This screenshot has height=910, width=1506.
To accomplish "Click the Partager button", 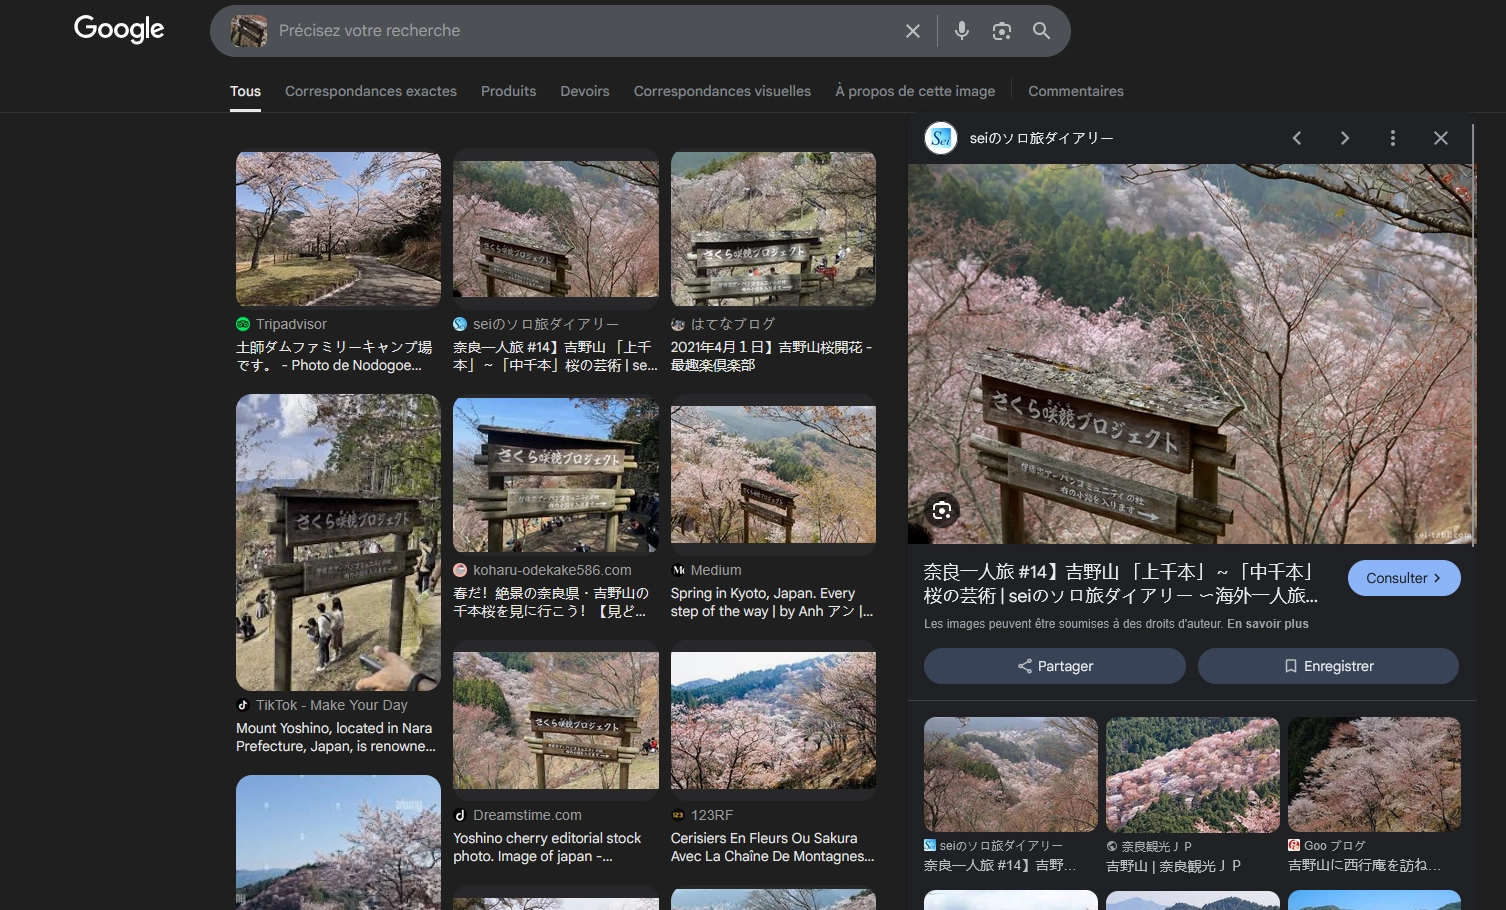I will click(x=1054, y=666).
